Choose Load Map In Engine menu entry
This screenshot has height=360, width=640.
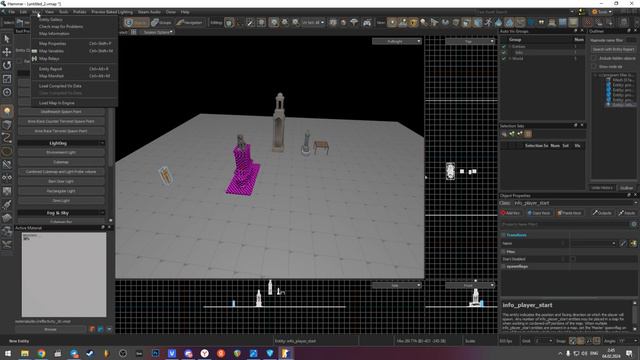point(74,103)
